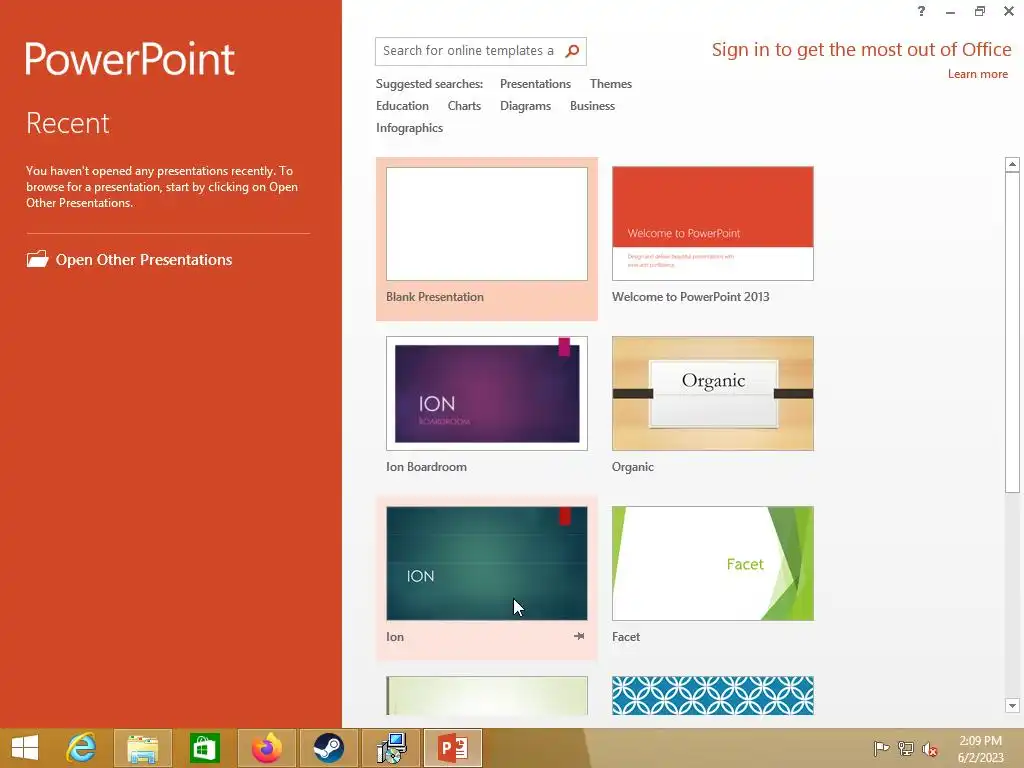
Task: Click the Ion Boardroom caption
Action: (426, 467)
